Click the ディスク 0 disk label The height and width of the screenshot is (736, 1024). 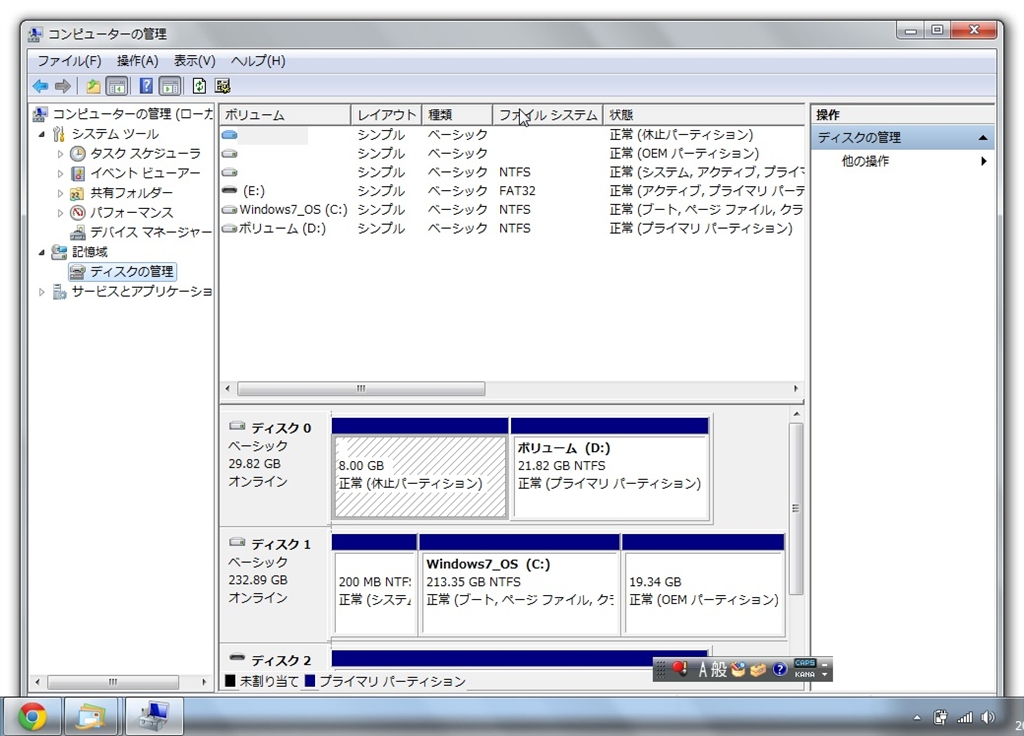click(x=281, y=428)
